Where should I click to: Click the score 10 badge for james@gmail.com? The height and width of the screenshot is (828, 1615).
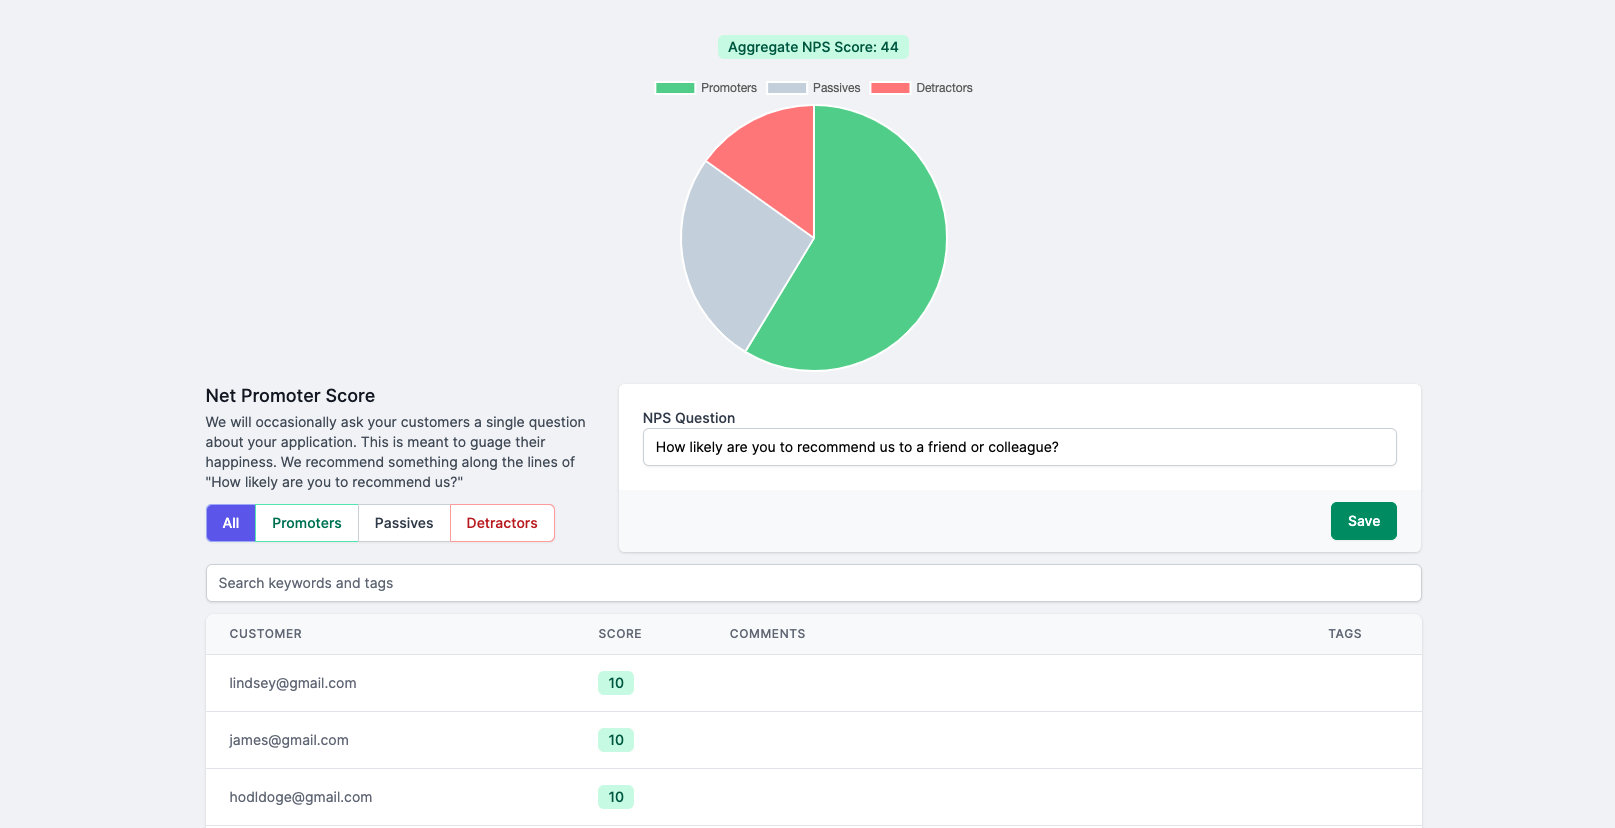[616, 740]
